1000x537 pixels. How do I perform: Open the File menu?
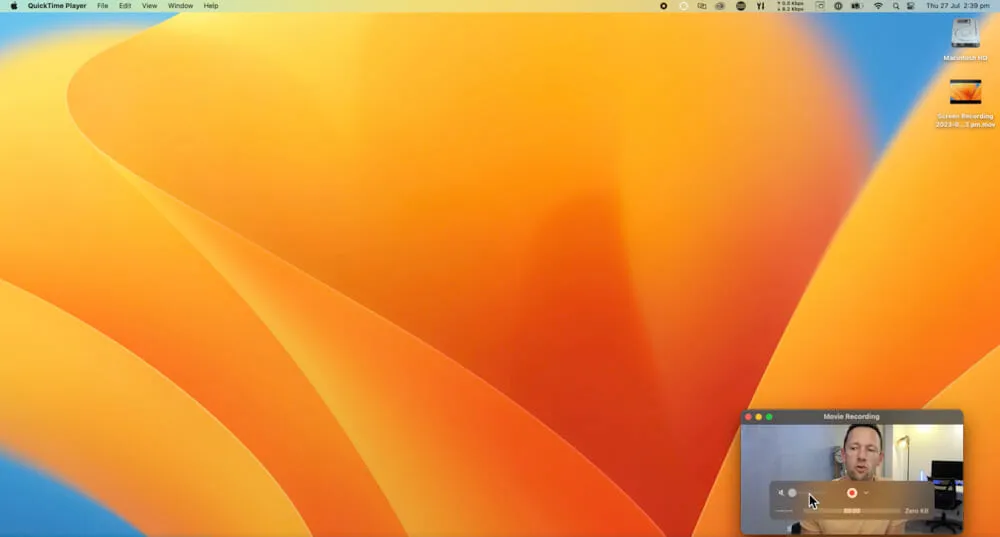[x=102, y=6]
